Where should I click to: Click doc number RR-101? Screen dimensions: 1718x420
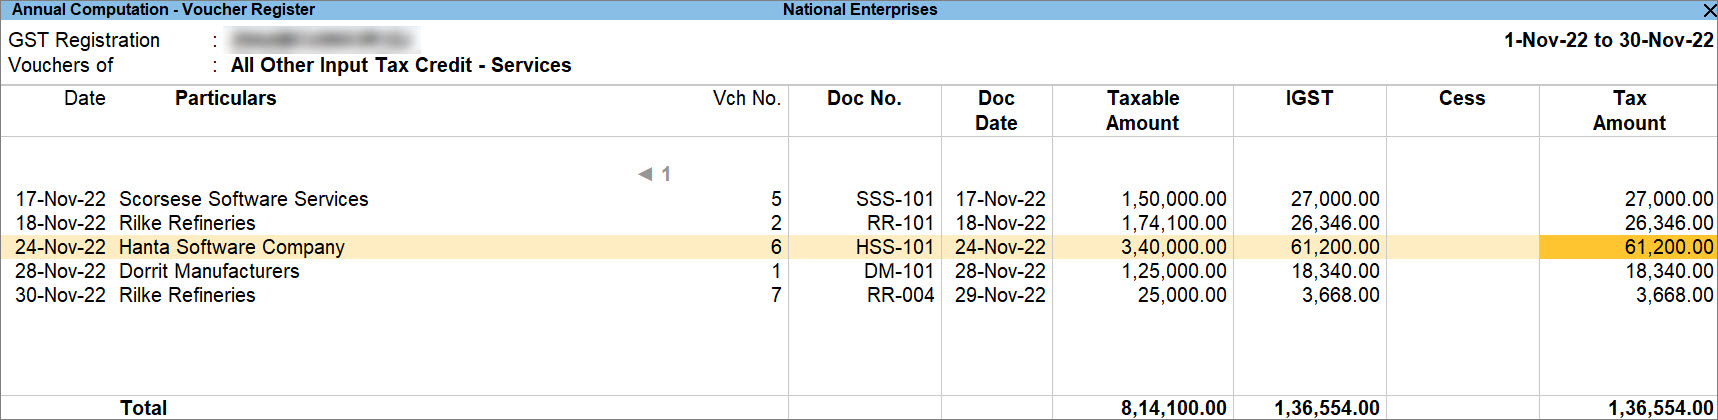click(x=900, y=223)
